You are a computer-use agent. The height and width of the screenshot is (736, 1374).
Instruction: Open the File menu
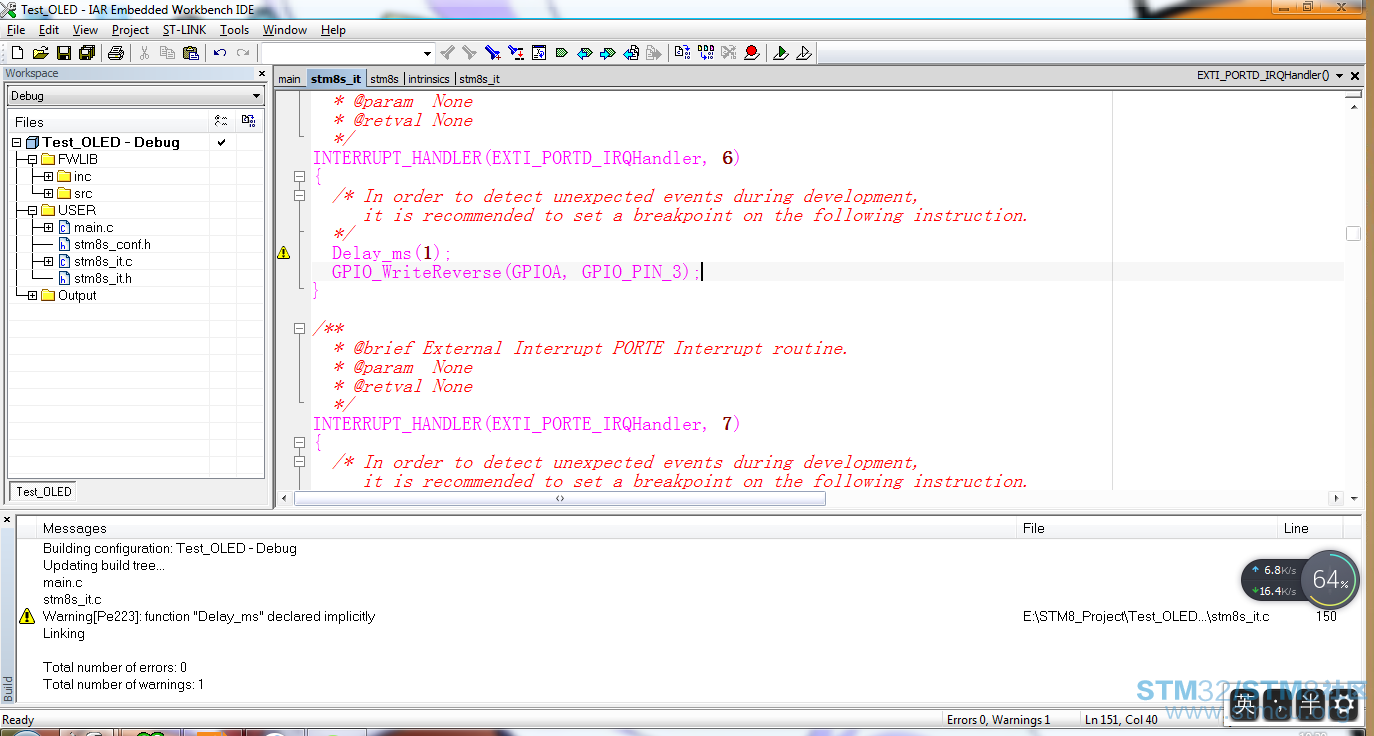[x=16, y=30]
